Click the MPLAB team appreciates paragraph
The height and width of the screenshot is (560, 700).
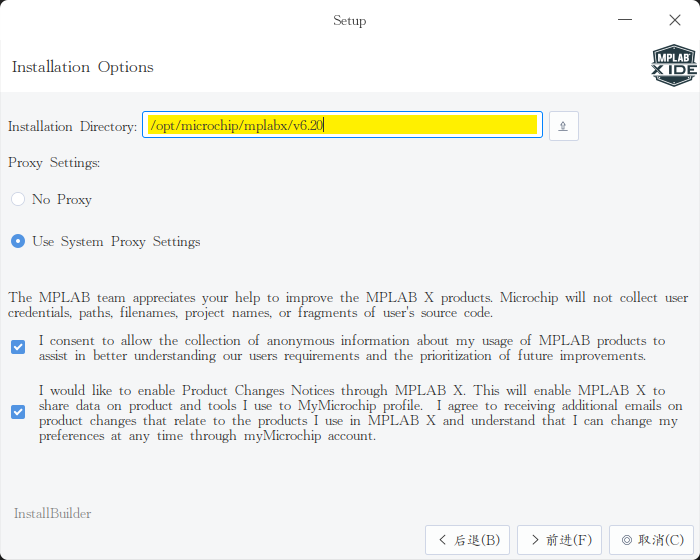pyautogui.click(x=348, y=305)
